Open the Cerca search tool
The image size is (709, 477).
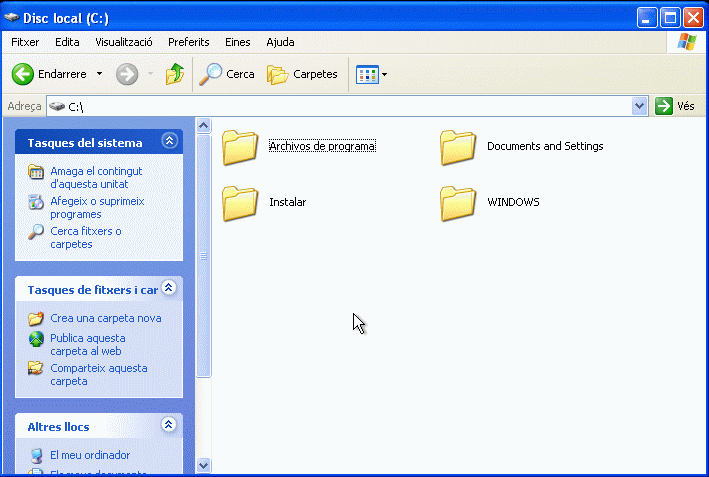[227, 74]
